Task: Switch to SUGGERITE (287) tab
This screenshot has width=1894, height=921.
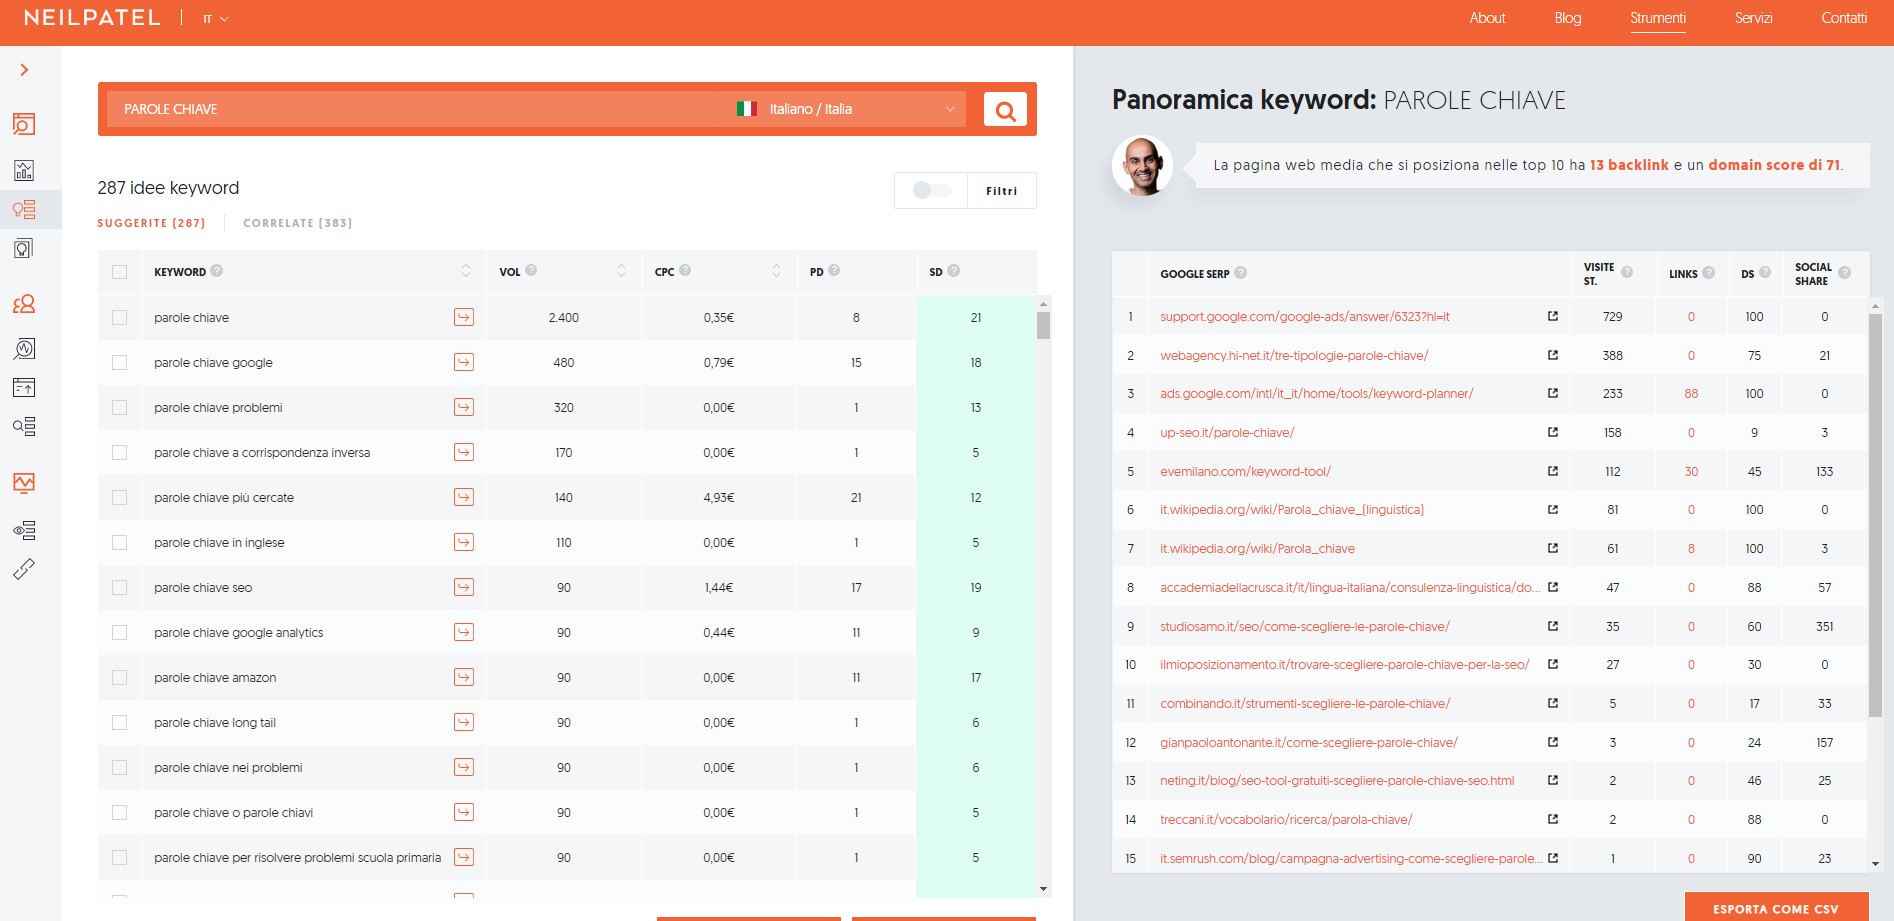Action: [151, 223]
